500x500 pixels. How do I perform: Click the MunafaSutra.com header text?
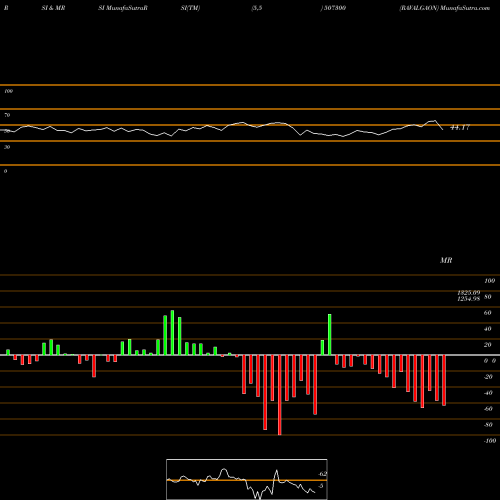pyautogui.click(x=465, y=8)
